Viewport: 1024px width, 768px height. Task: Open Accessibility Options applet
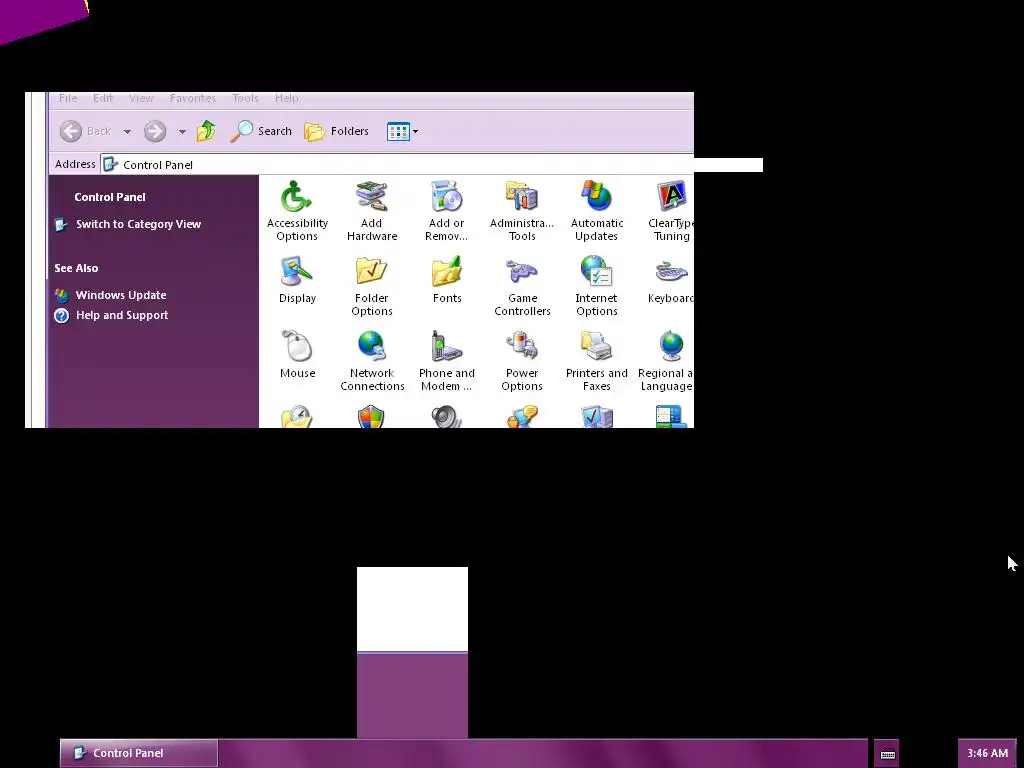pyautogui.click(x=296, y=210)
